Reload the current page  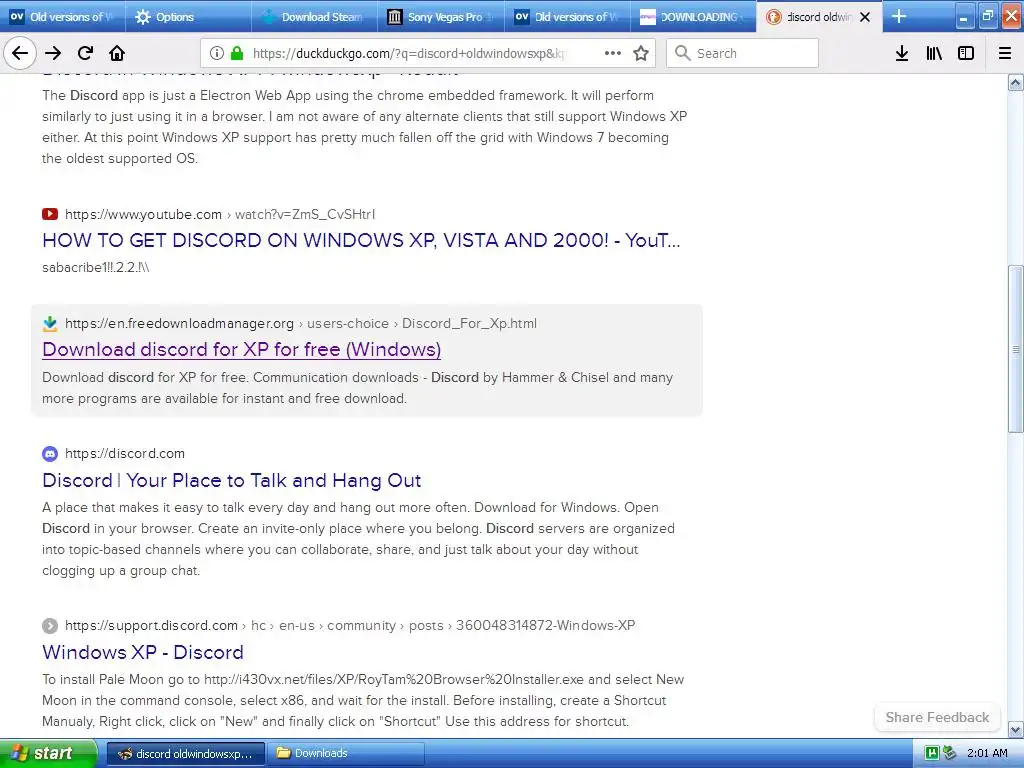tap(86, 53)
